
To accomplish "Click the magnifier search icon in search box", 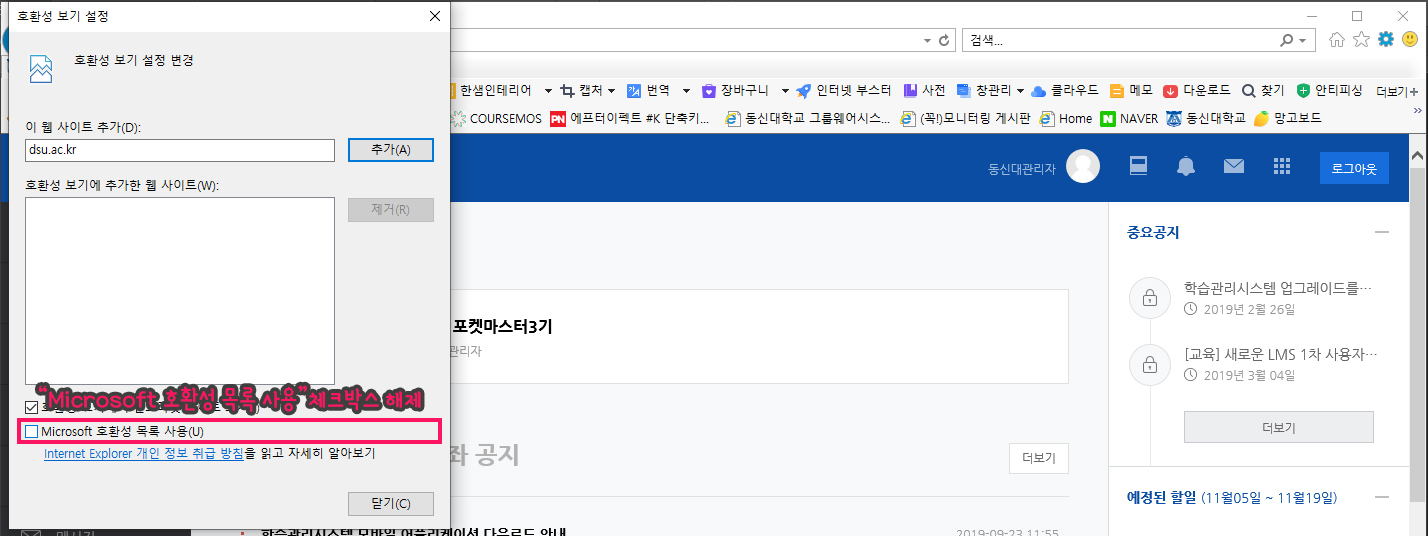I will tap(1286, 41).
